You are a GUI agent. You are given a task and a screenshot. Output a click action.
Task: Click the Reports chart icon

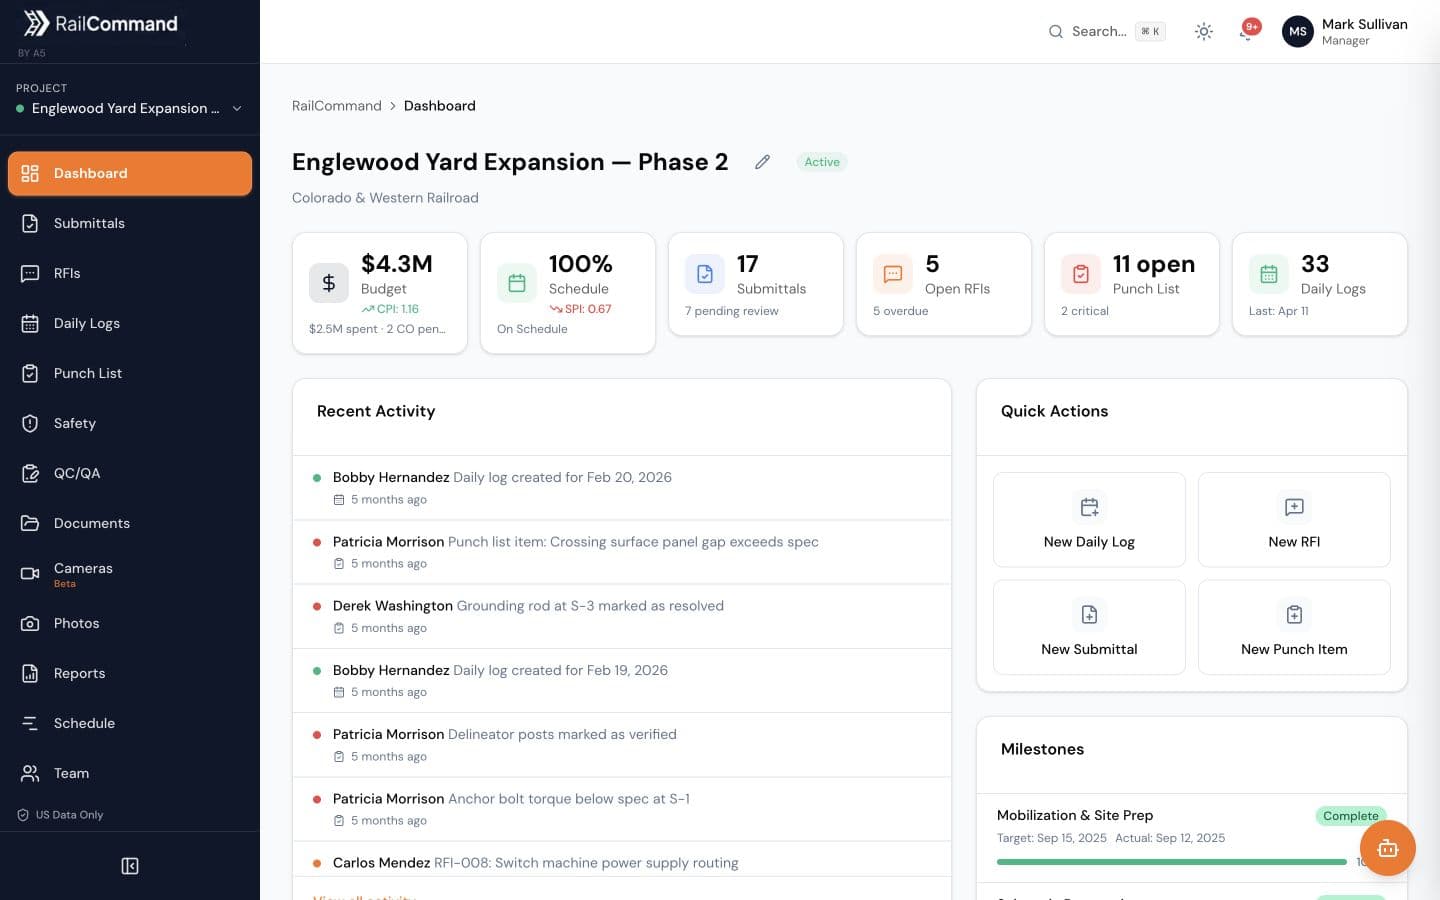click(30, 673)
